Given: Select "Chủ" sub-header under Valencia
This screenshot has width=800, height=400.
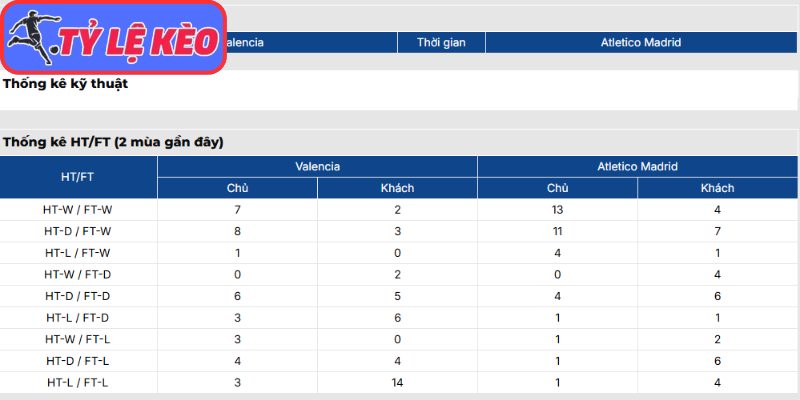Looking at the screenshot, I should (237, 188).
